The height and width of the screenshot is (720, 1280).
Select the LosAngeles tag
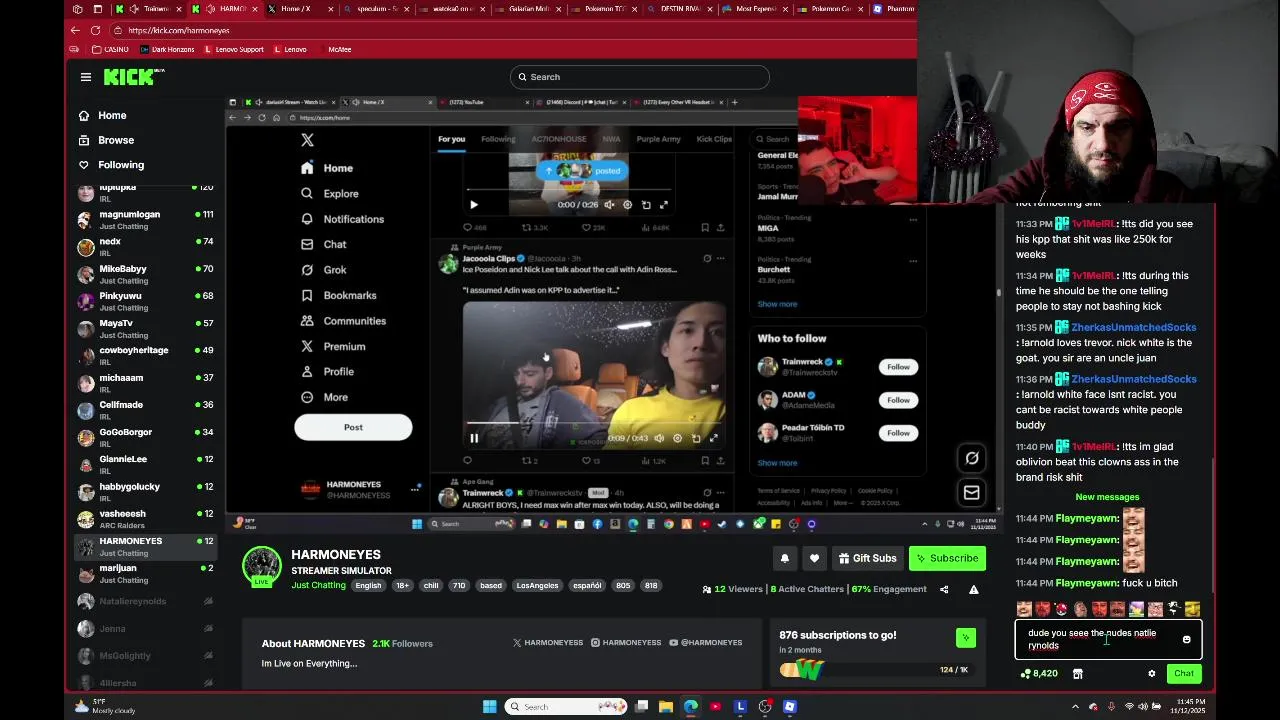pos(537,585)
